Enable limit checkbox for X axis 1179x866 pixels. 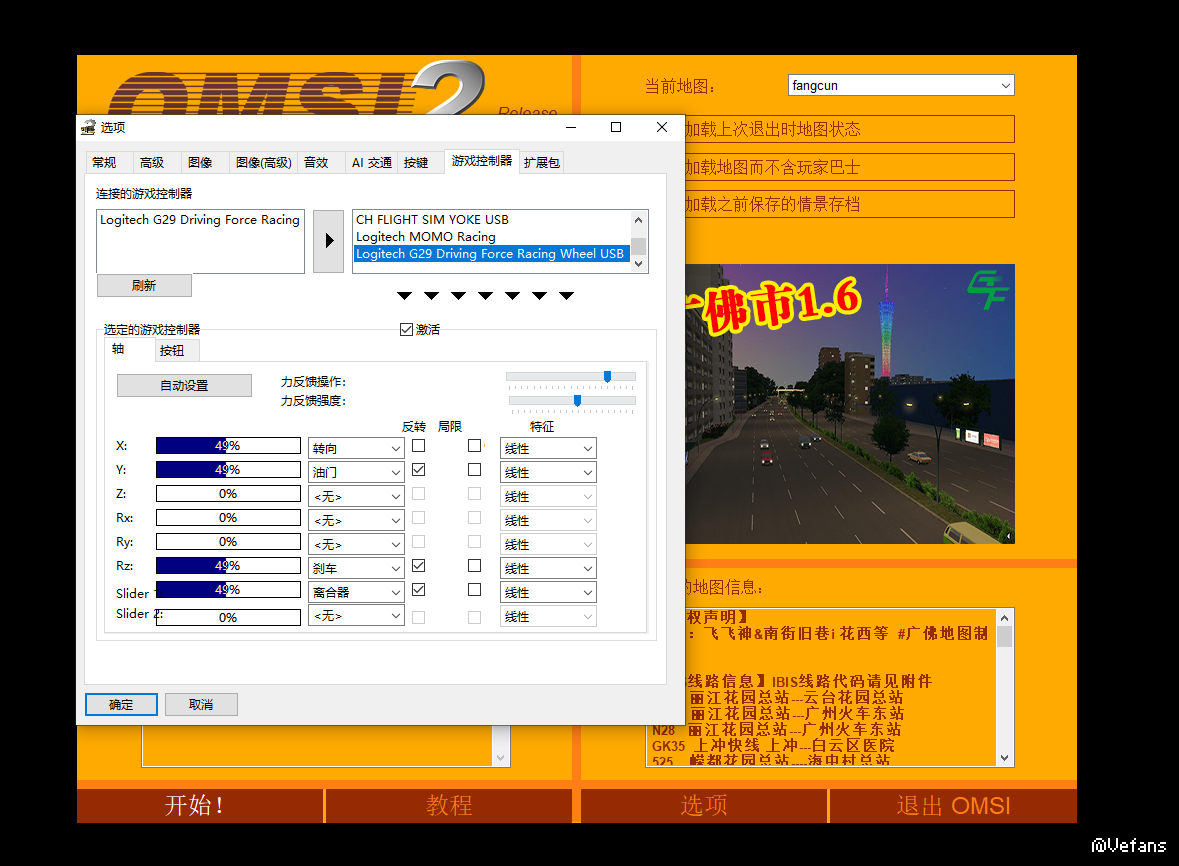(474, 446)
